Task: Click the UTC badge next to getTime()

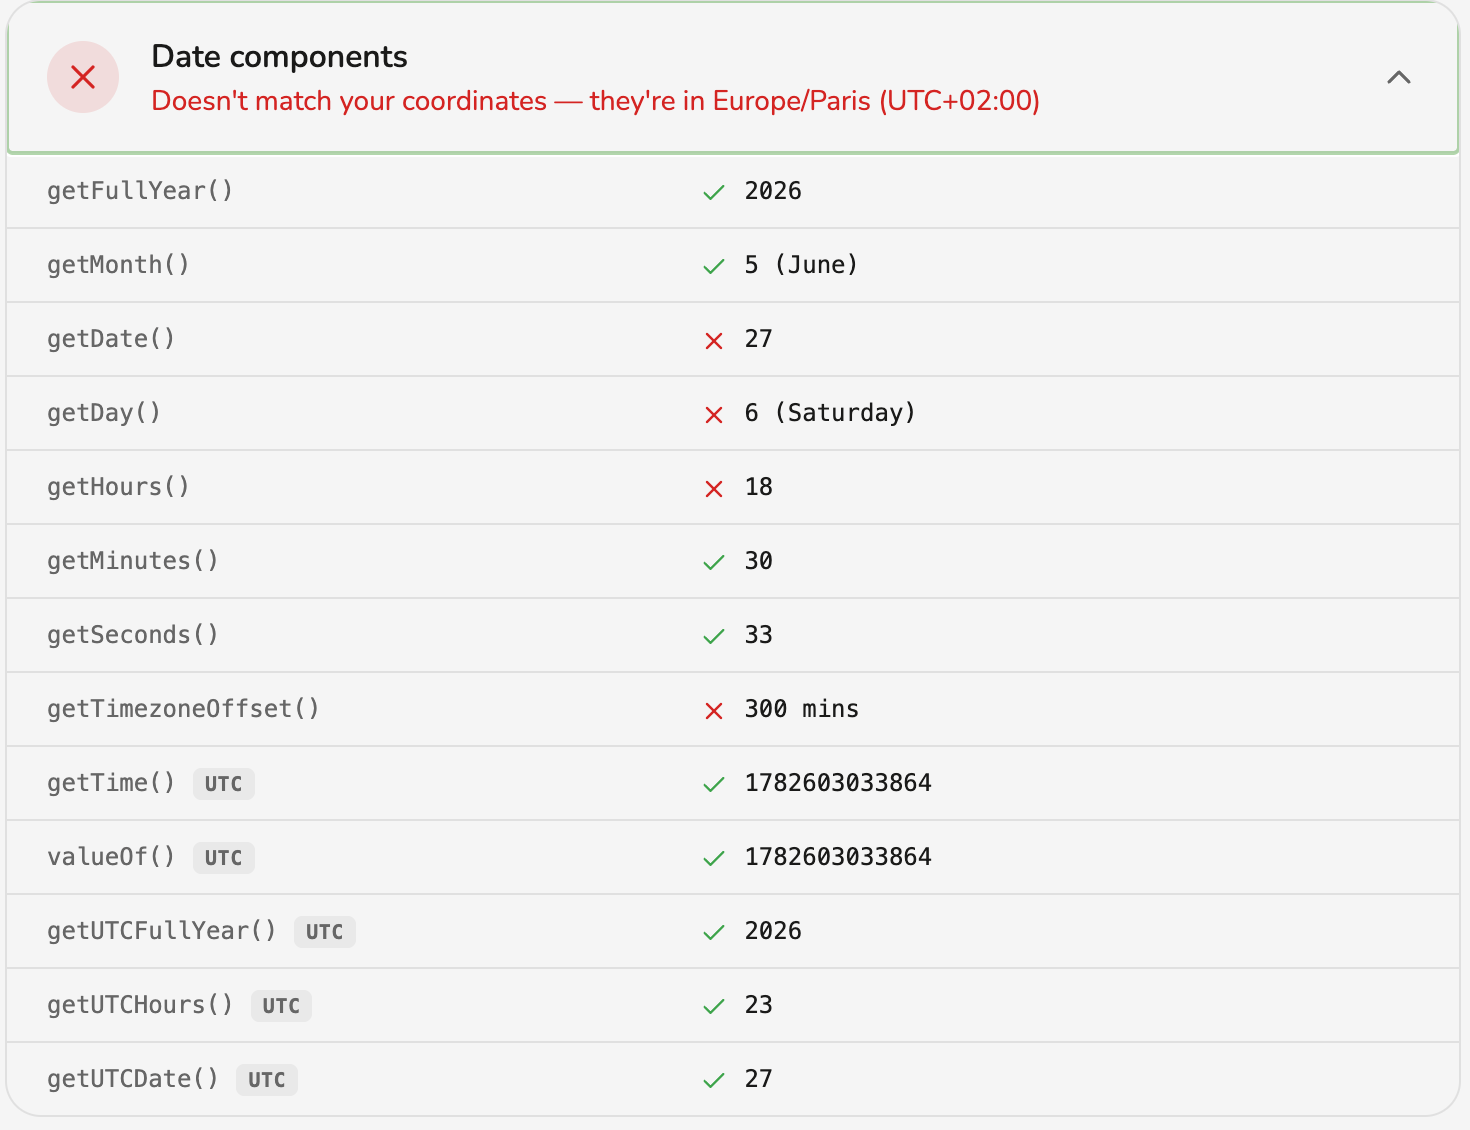Action: [x=224, y=784]
